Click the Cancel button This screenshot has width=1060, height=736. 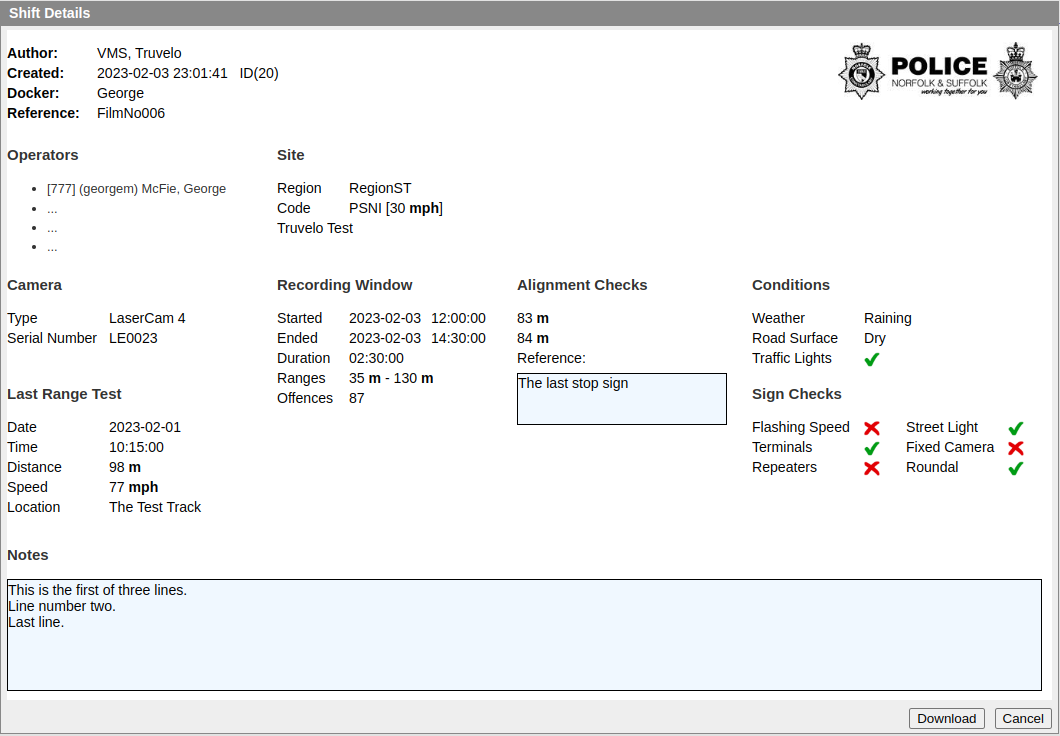[1022, 718]
